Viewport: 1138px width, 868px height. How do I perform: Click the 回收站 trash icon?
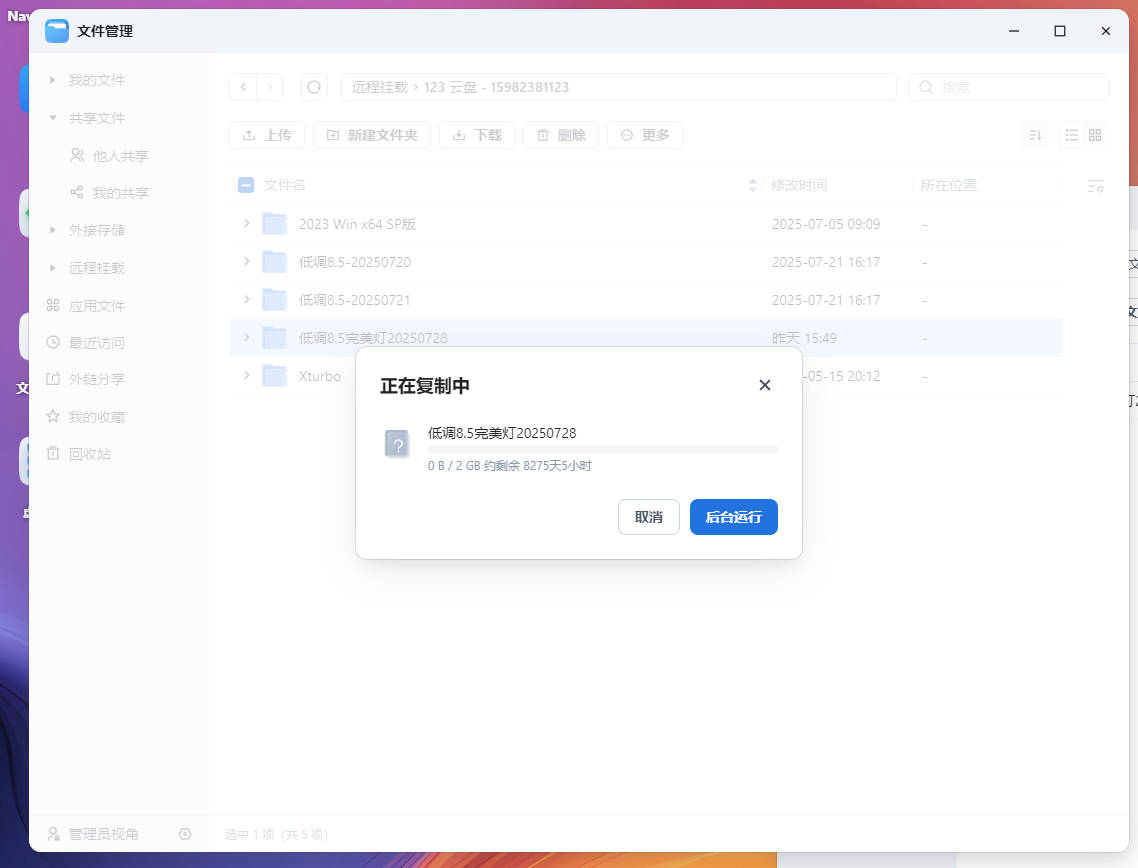point(53,454)
